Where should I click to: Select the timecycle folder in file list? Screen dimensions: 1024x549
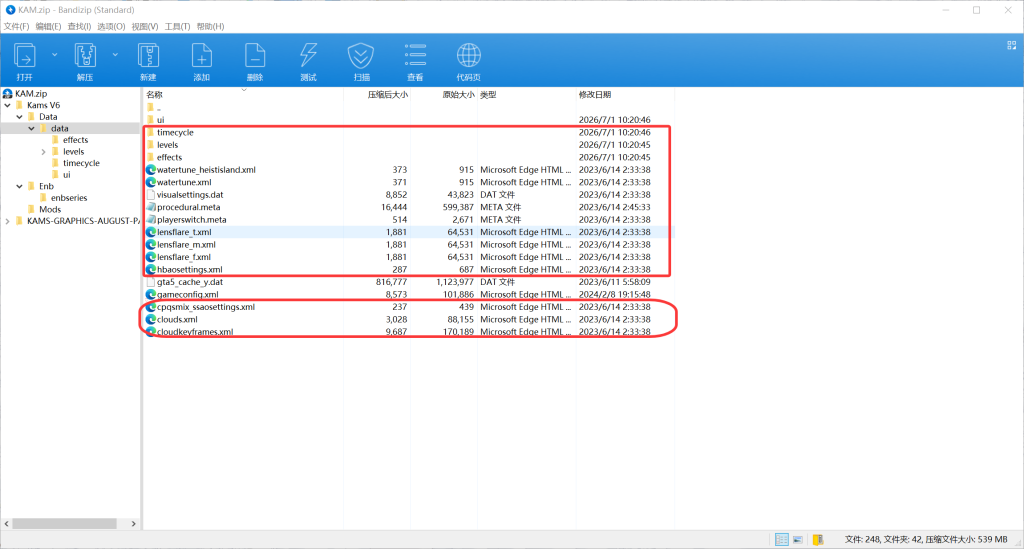coord(409,133)
